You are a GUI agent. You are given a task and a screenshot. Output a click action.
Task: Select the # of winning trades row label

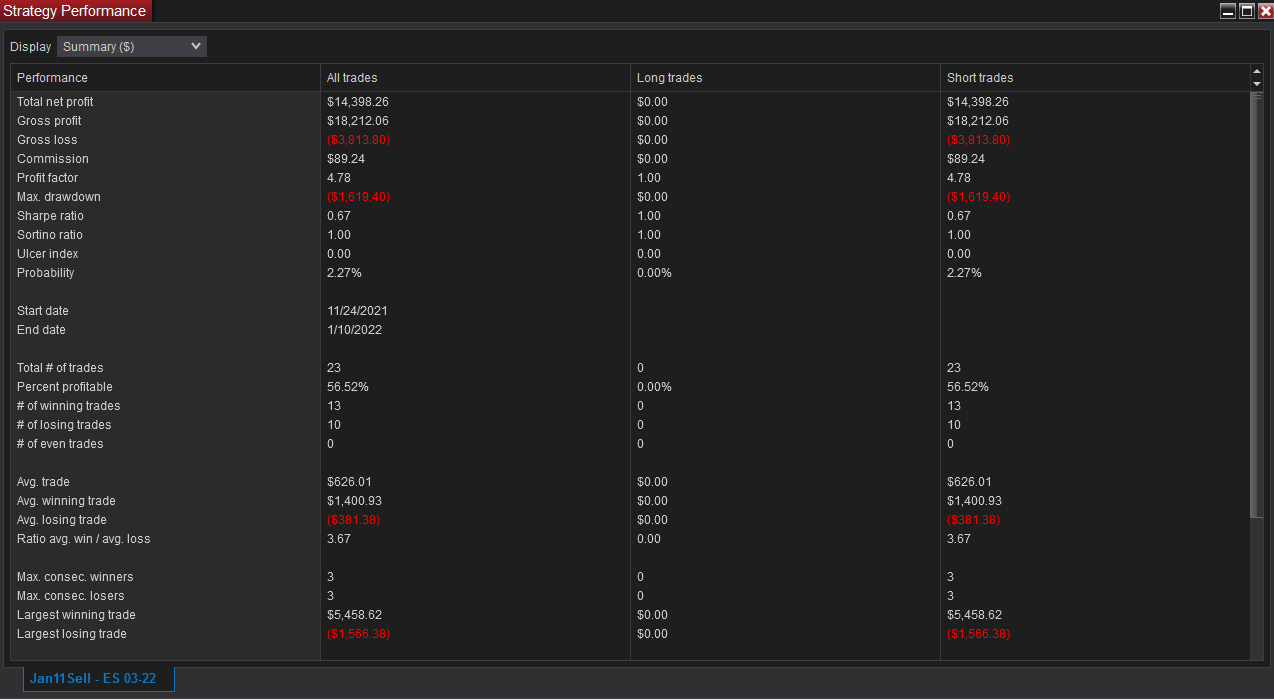click(x=68, y=406)
